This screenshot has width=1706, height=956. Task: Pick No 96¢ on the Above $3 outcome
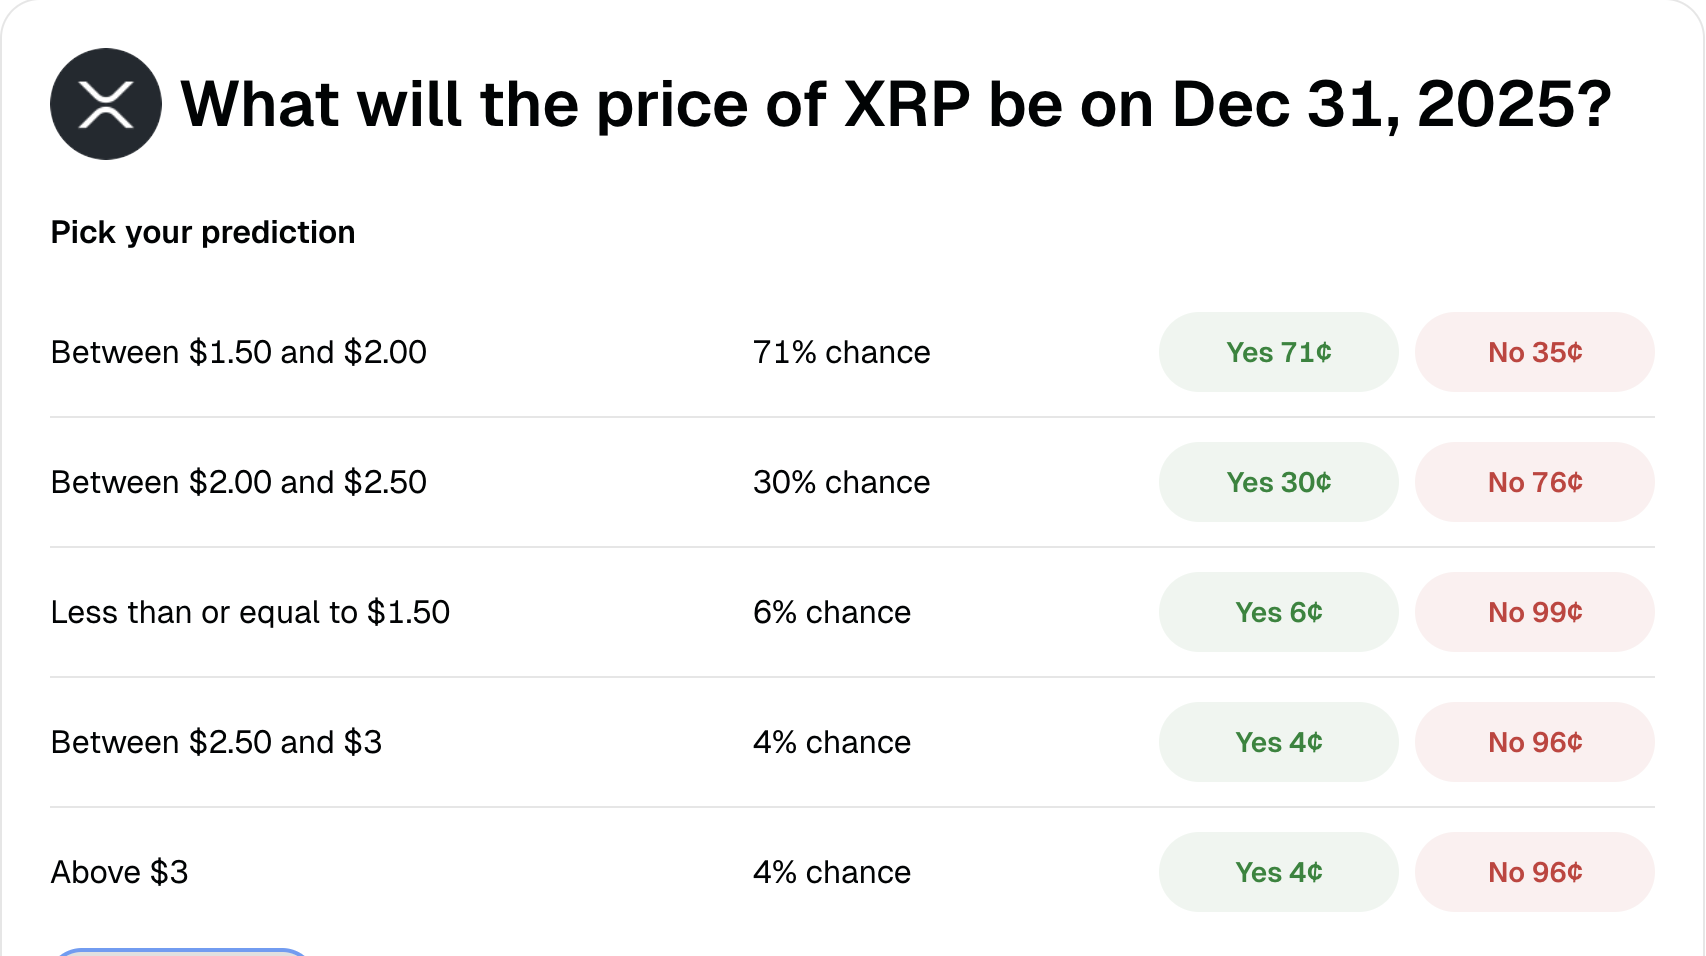coord(1534,872)
